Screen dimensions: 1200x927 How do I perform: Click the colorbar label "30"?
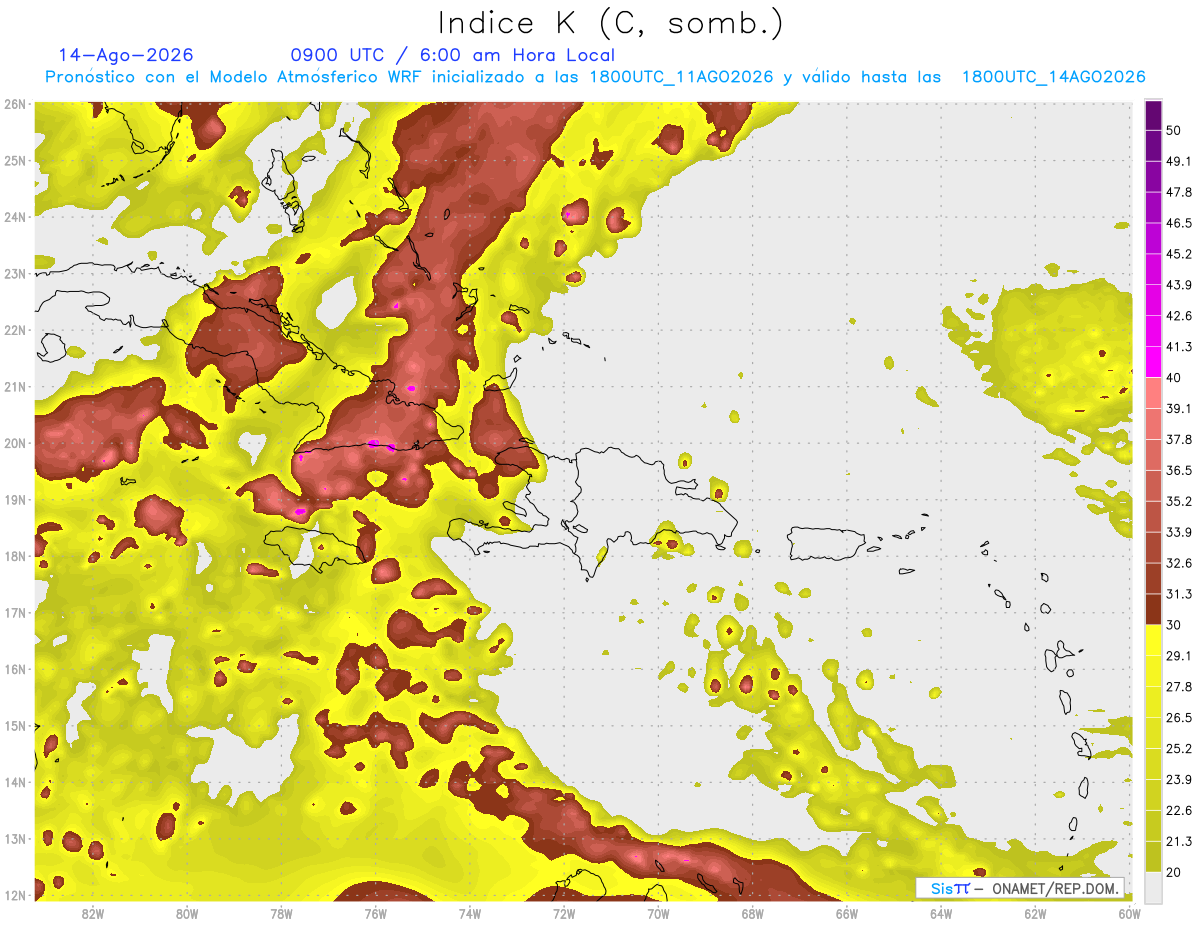click(1175, 625)
